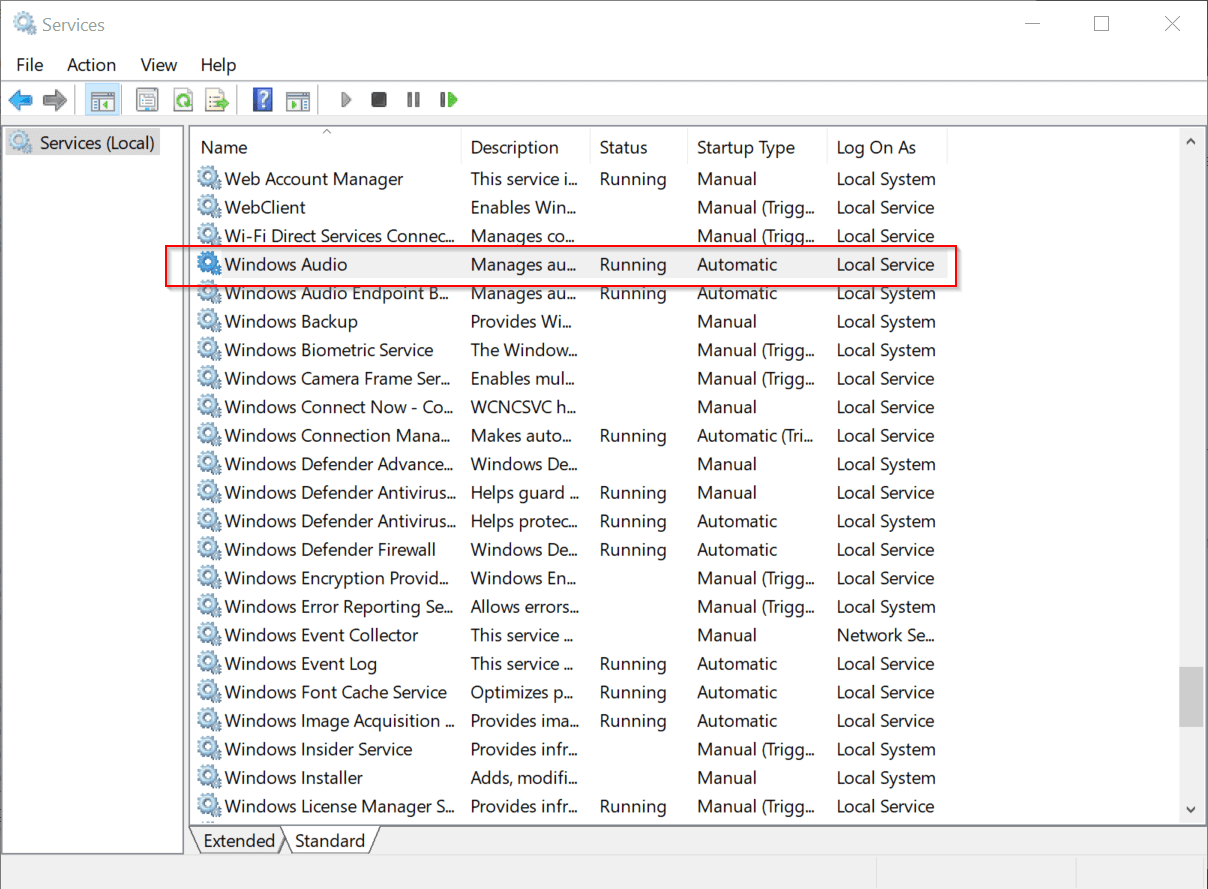Click the Export List toolbar icon
1208x889 pixels.
point(216,100)
